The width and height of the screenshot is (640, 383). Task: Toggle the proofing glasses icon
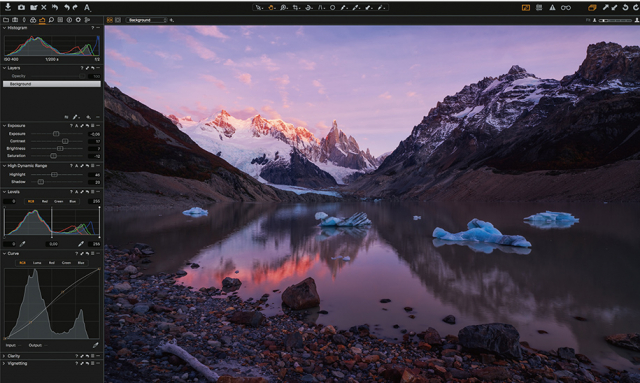566,7
